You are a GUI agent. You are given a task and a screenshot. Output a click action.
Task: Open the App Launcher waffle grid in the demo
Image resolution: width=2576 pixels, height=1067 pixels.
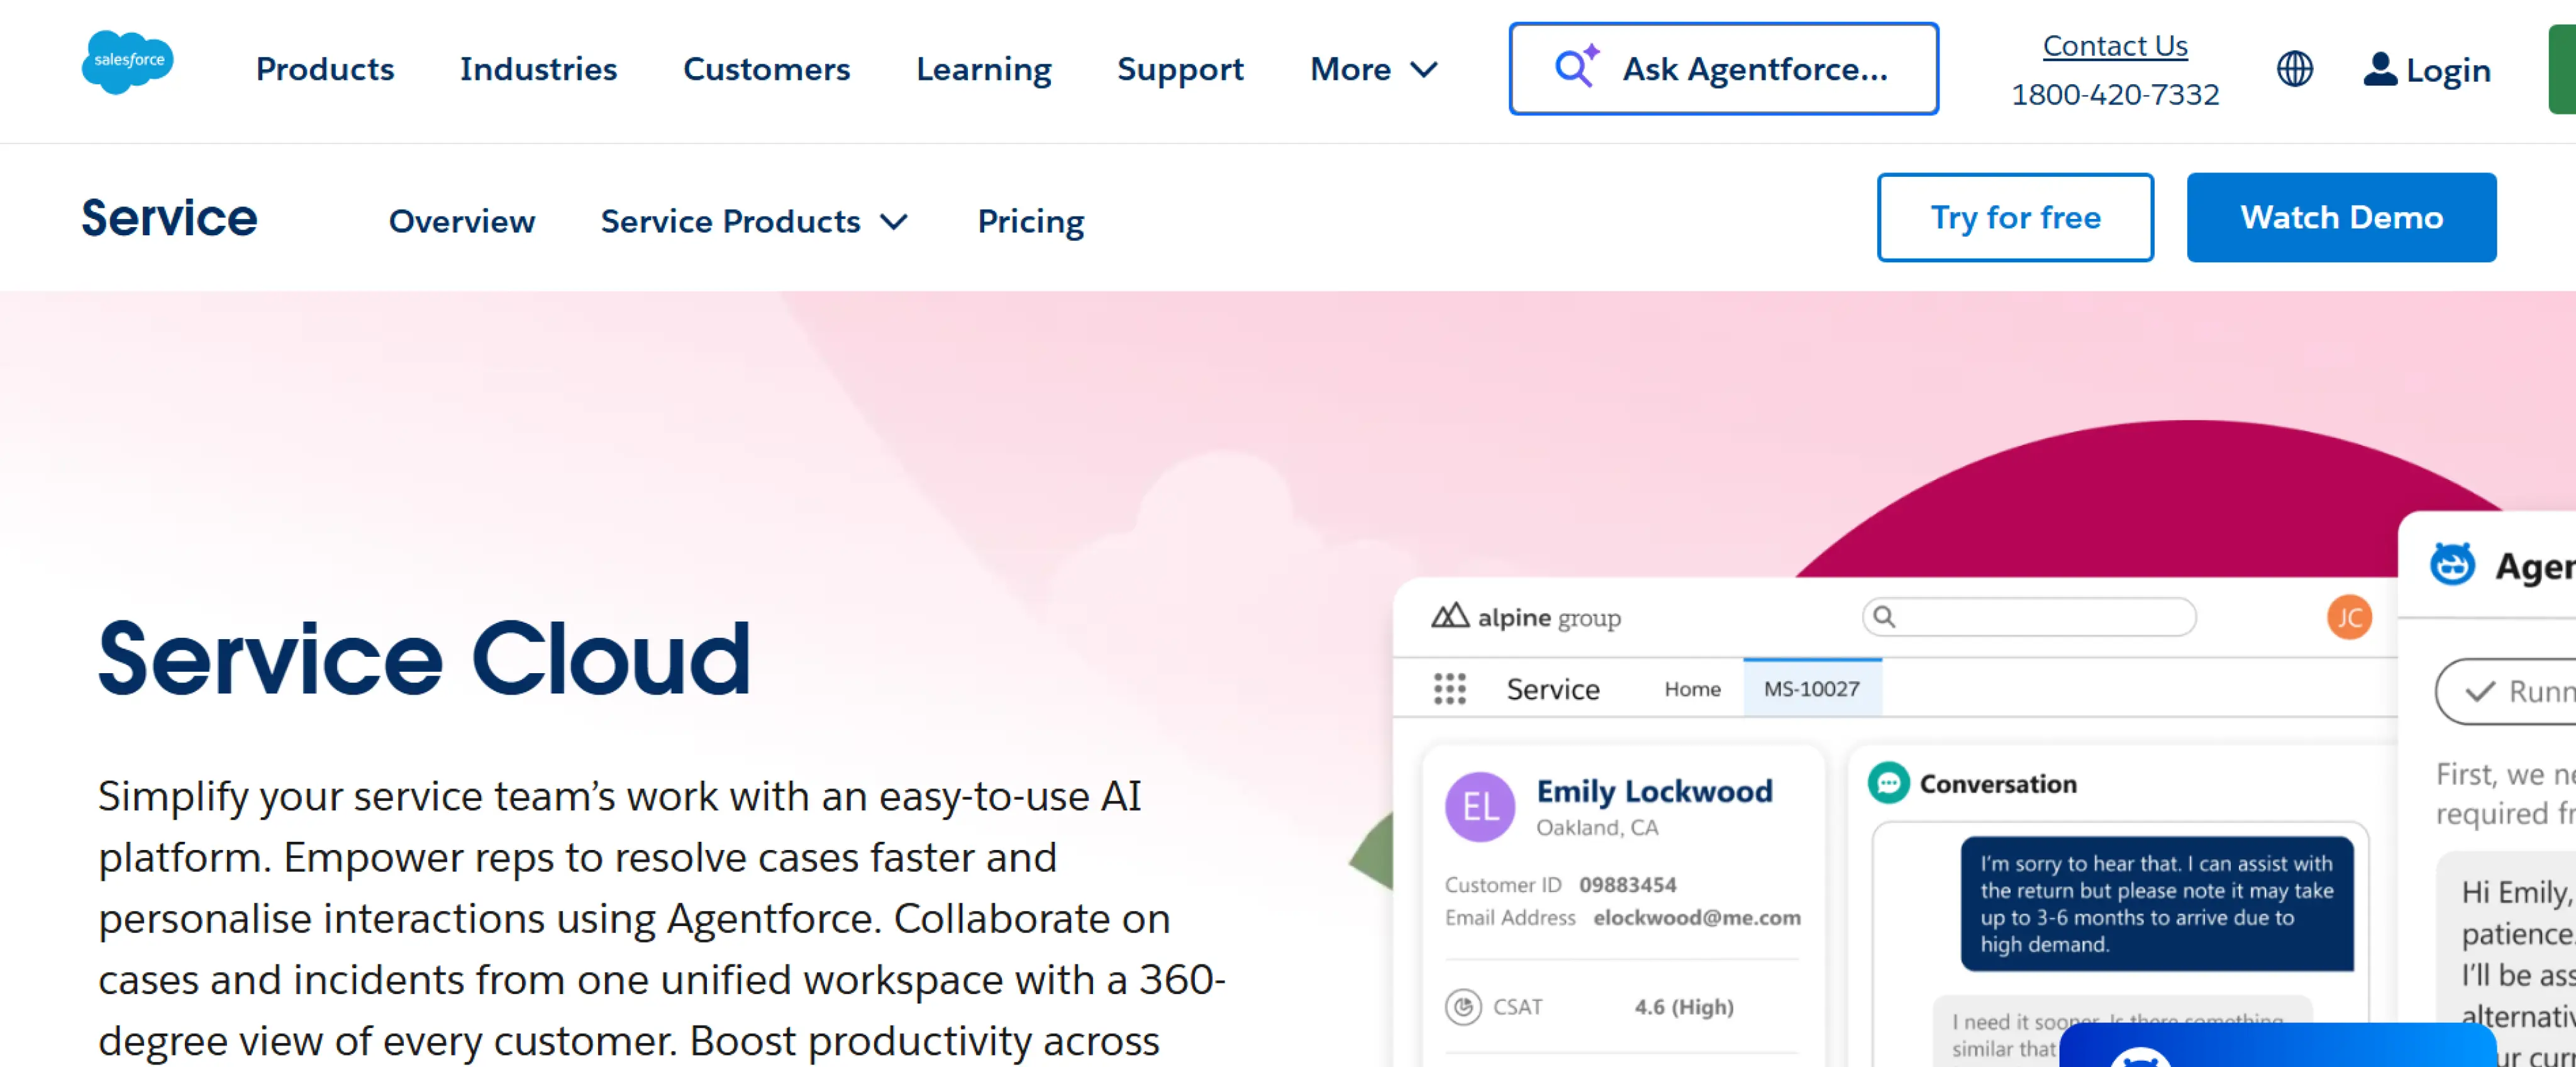point(1449,689)
